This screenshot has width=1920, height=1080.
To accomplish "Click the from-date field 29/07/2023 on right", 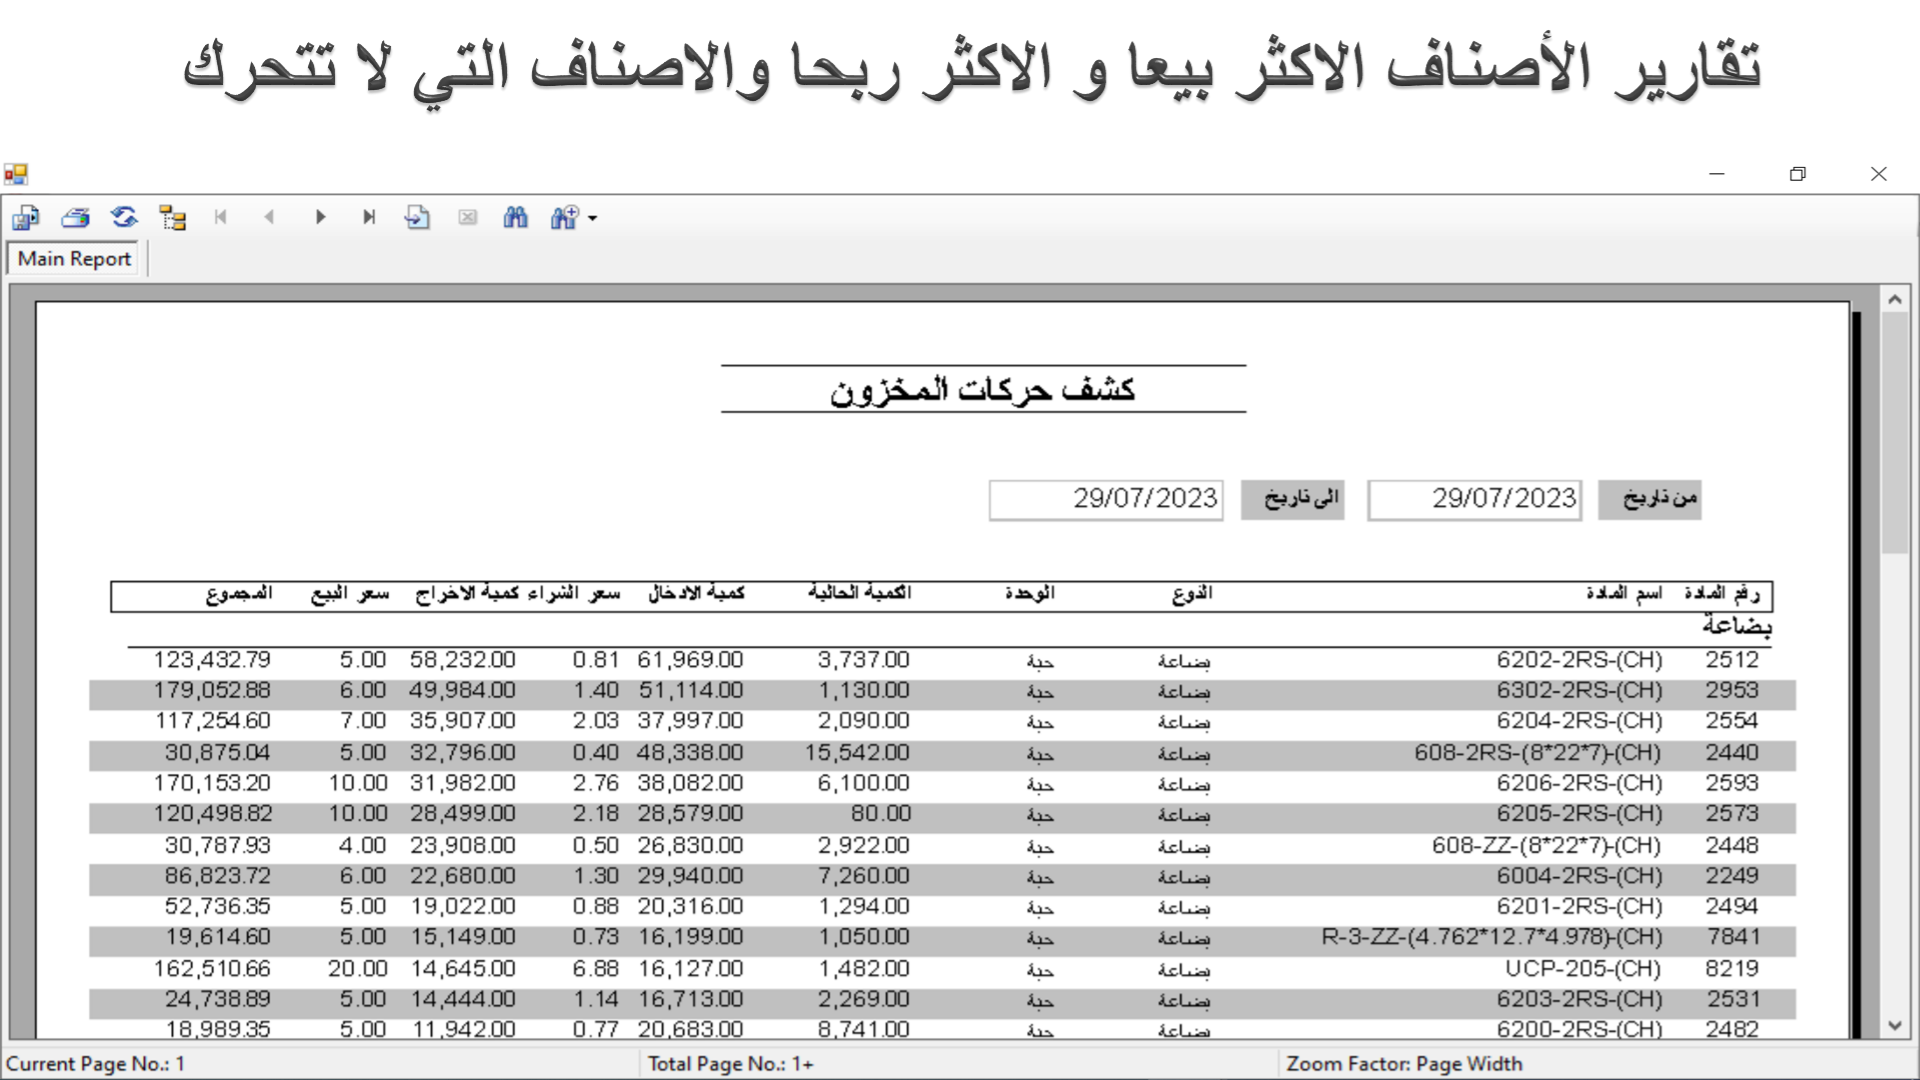I will 1475,499.
